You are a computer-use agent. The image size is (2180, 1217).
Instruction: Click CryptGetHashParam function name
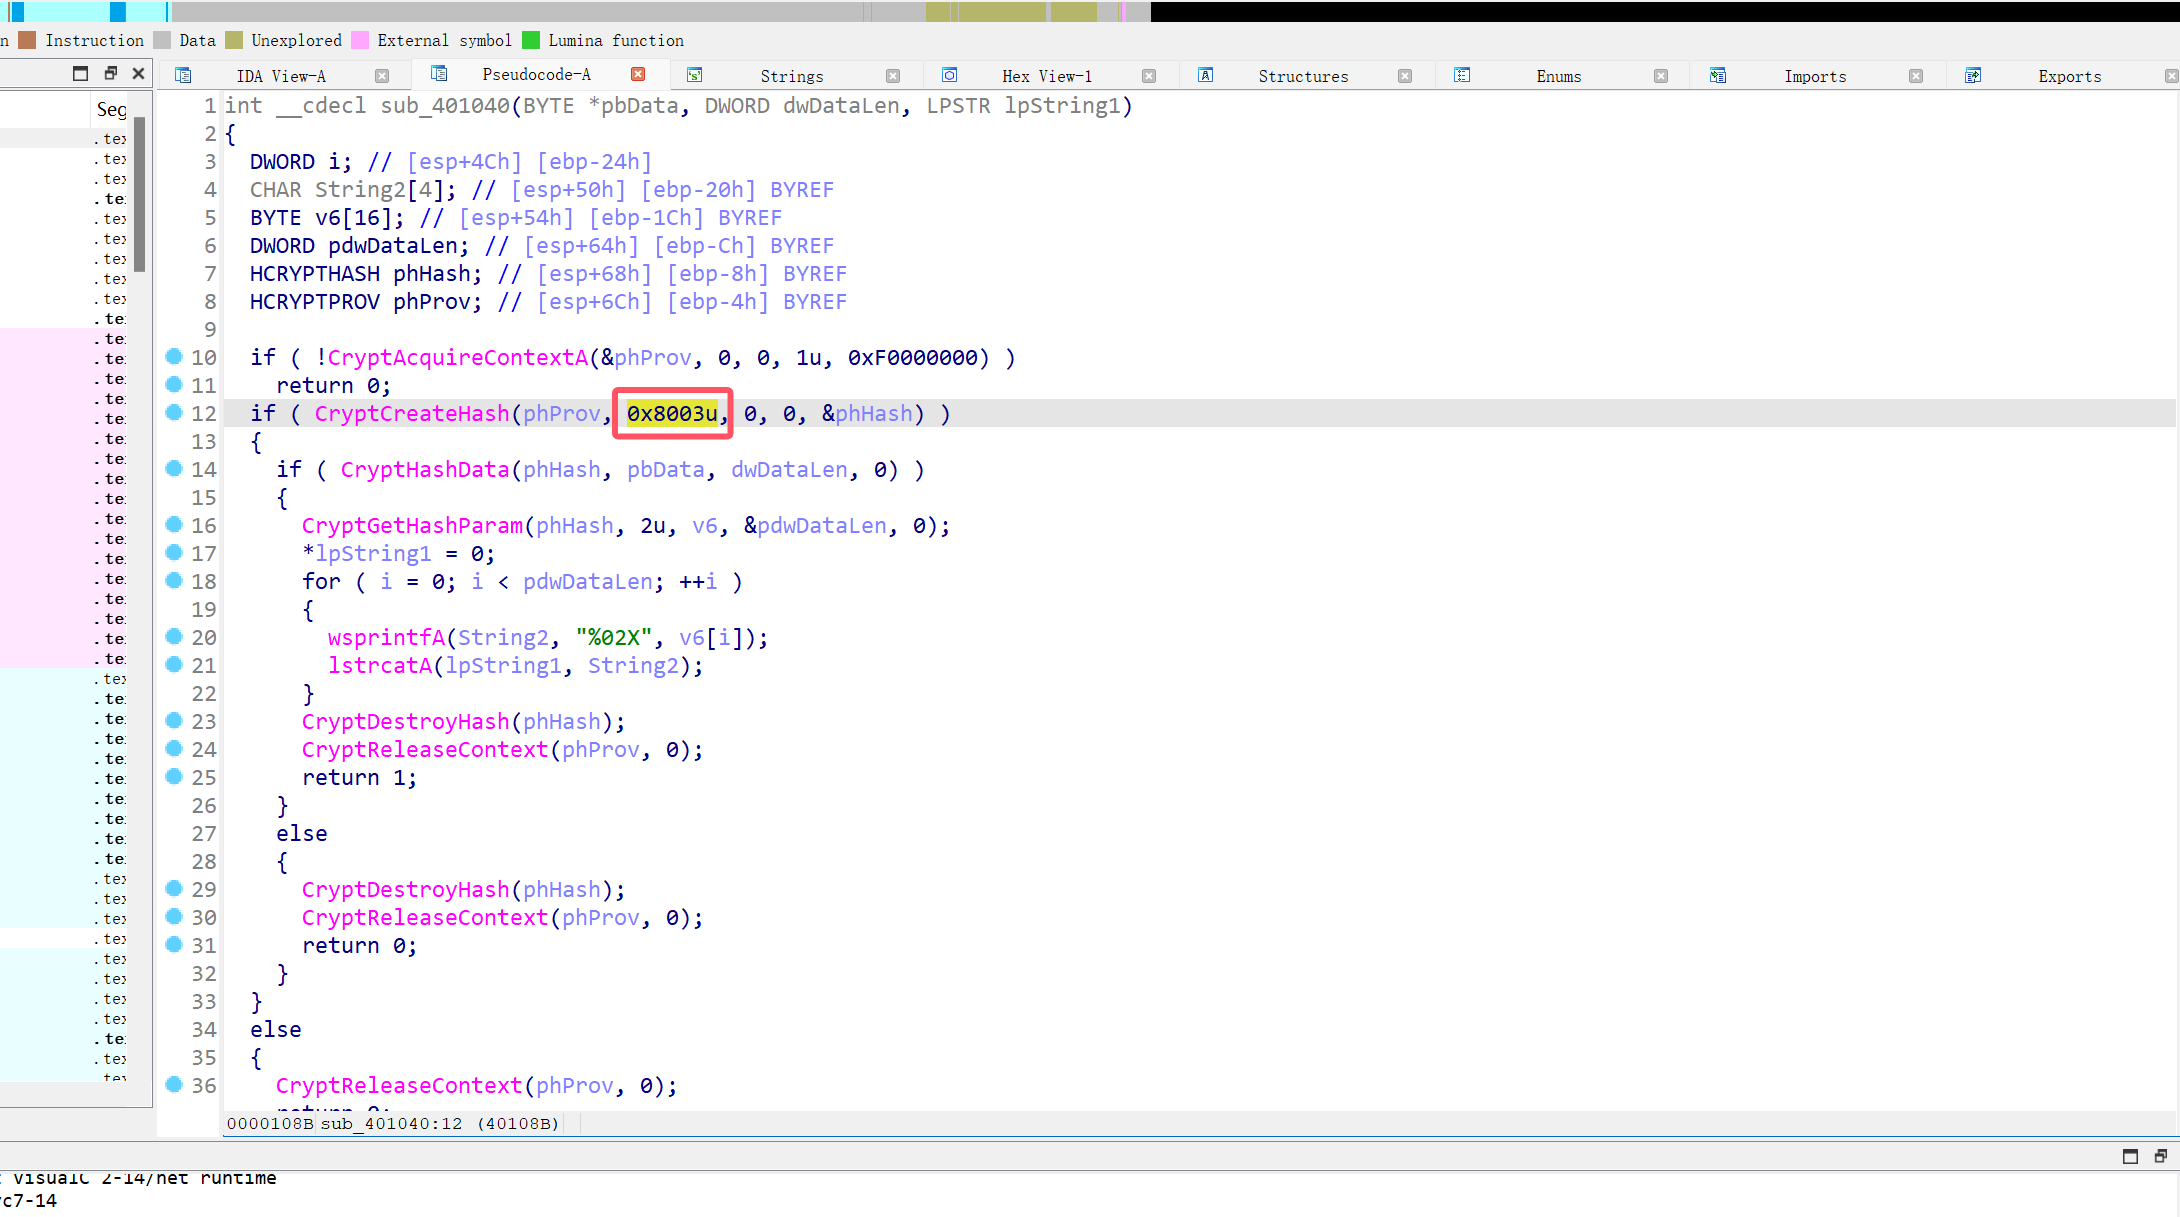pos(412,525)
